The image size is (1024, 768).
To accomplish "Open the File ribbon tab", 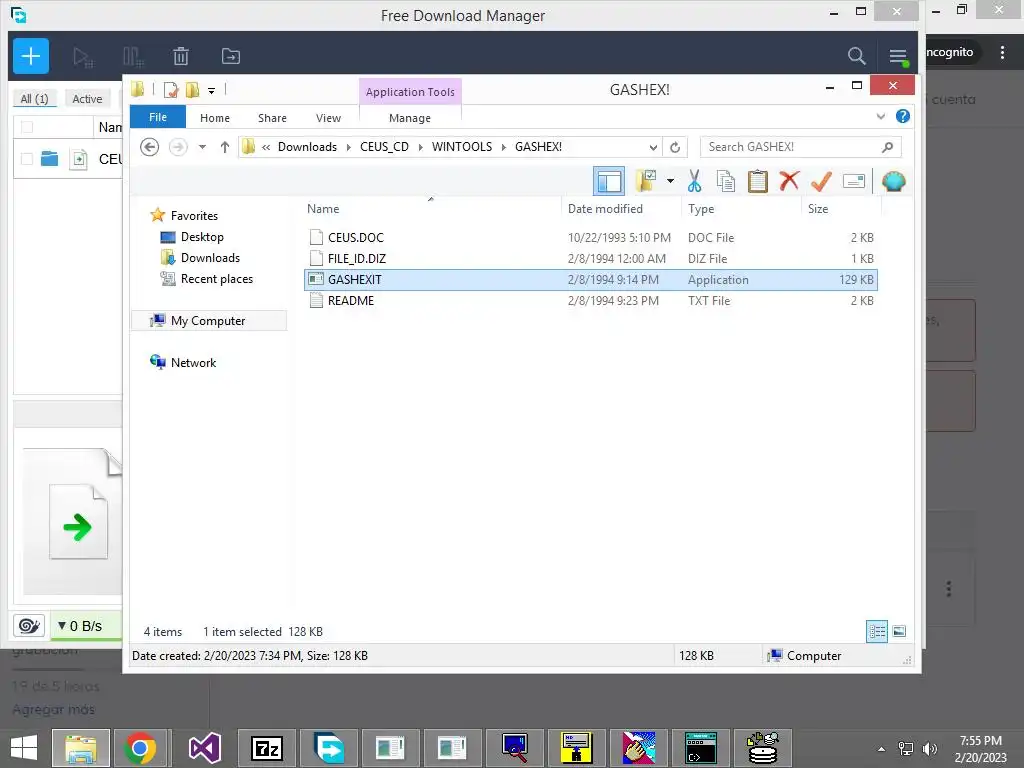I will coord(158,117).
